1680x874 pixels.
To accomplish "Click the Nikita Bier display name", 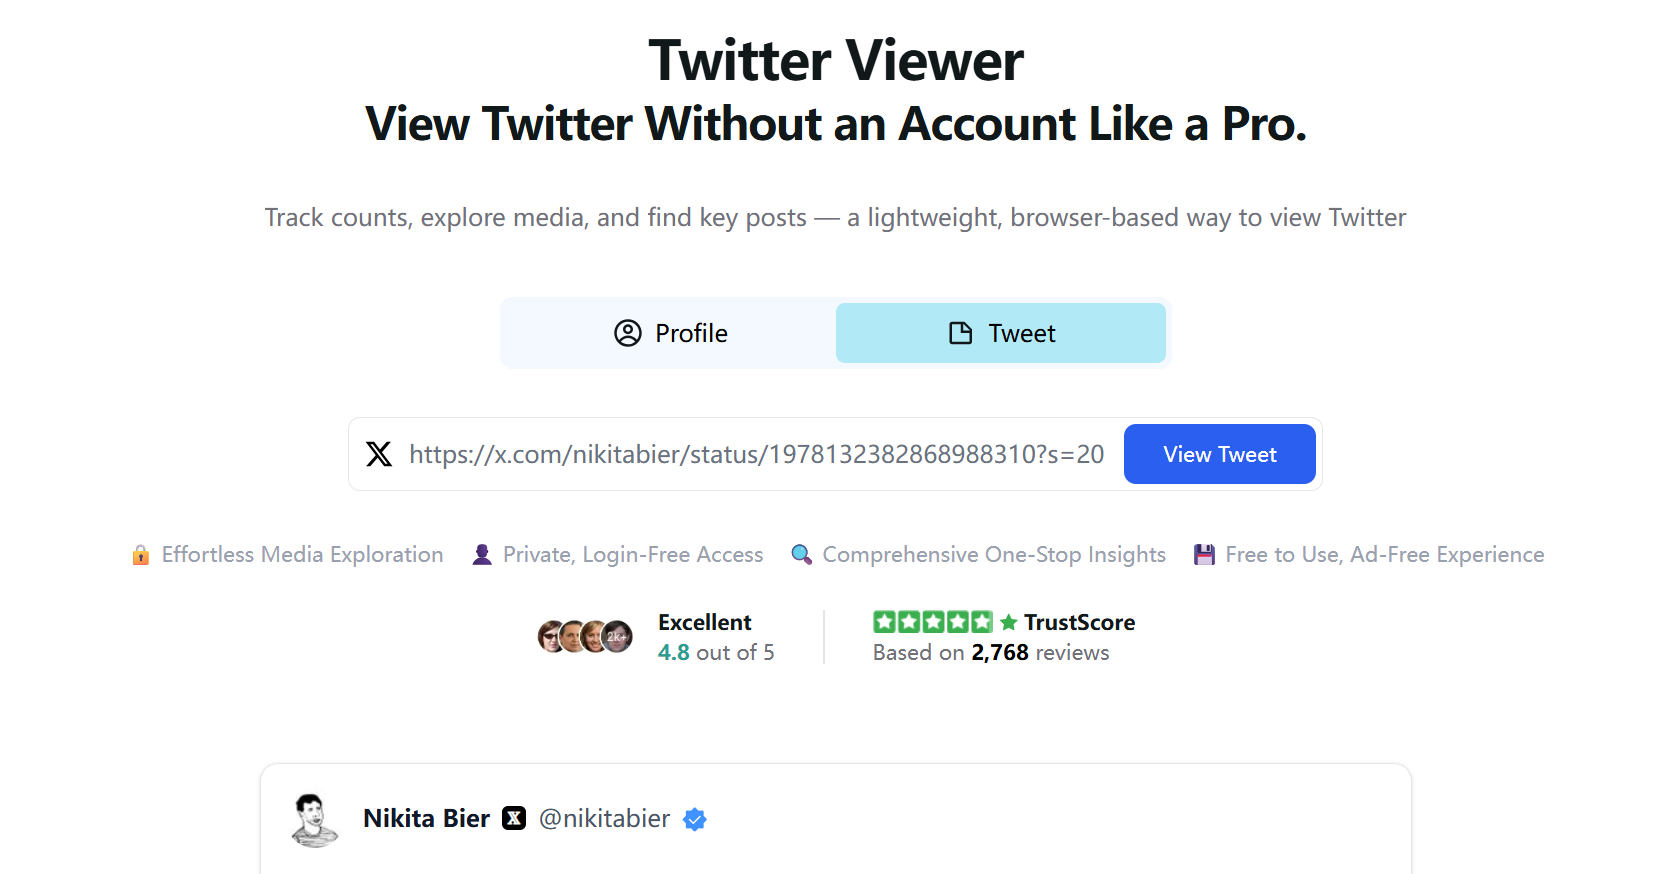I will pyautogui.click(x=426, y=819).
